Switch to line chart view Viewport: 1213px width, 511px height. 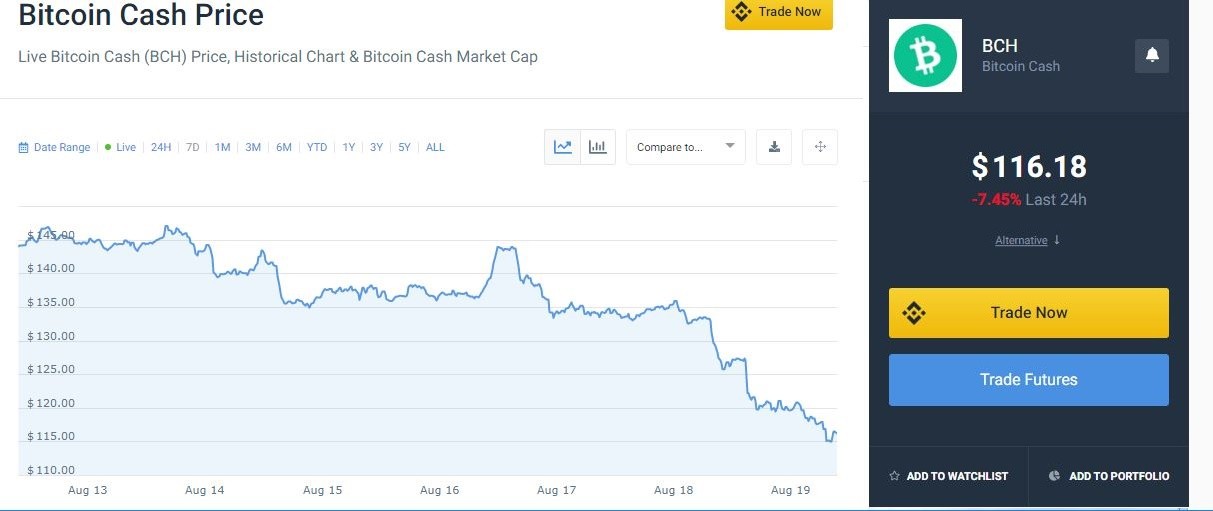(x=563, y=147)
